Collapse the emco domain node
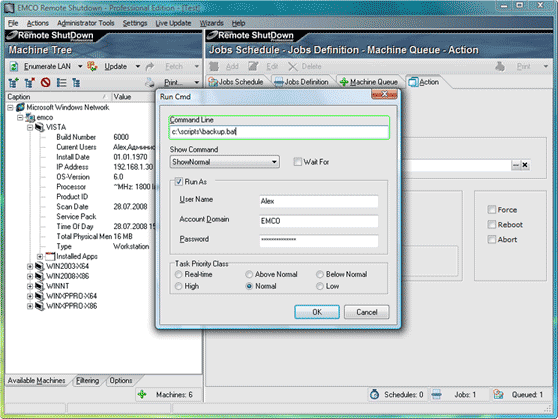 tap(20, 117)
